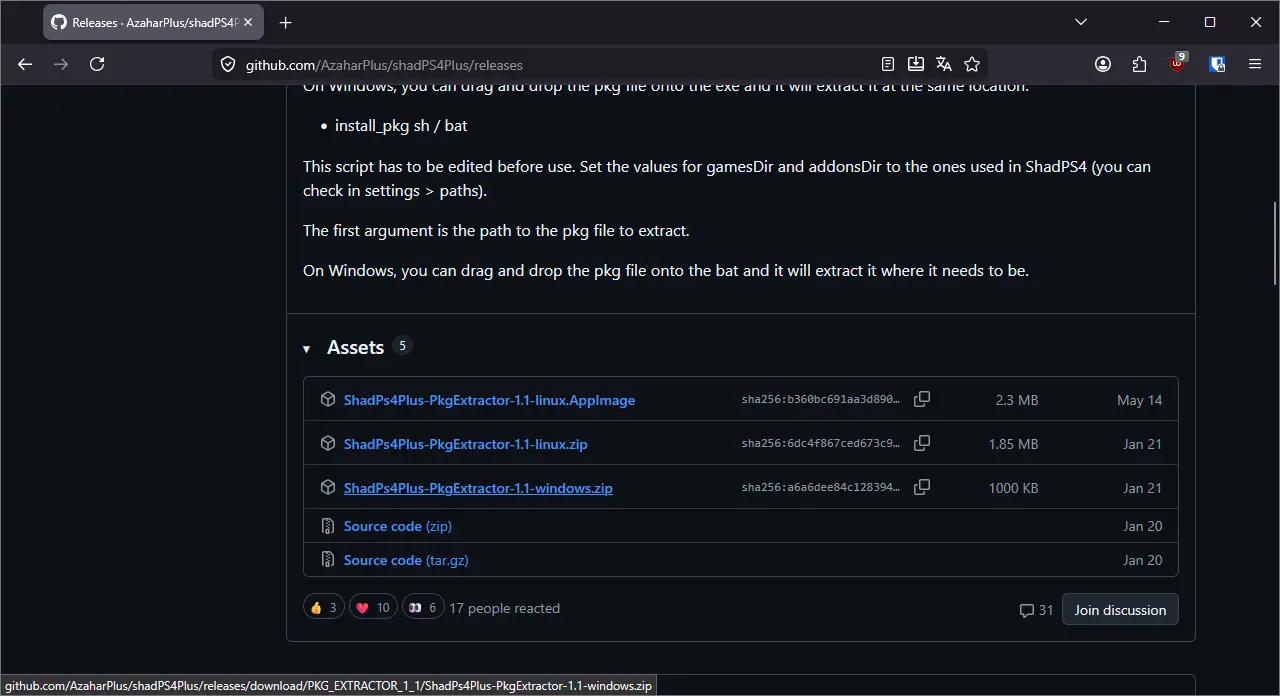Click the page vertical scrollbar thumb
Viewport: 1280px width, 696px height.
pos(1274,244)
